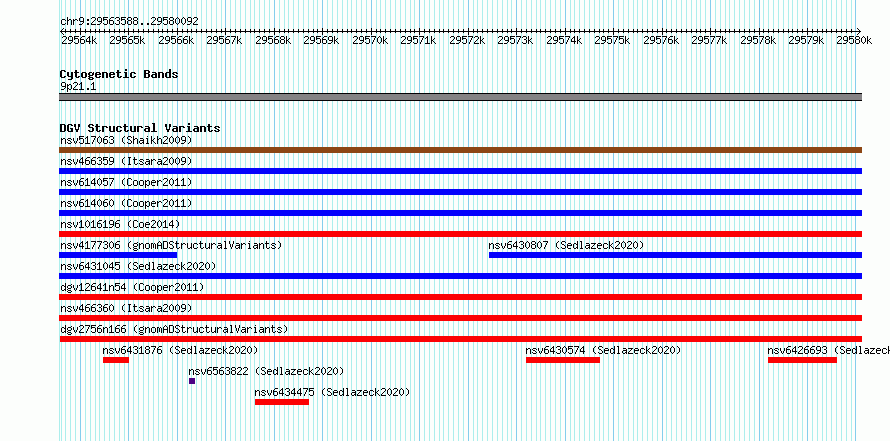Select the nsv466360 (Itsara2009) red bar
The image size is (890, 441).
click(x=460, y=318)
